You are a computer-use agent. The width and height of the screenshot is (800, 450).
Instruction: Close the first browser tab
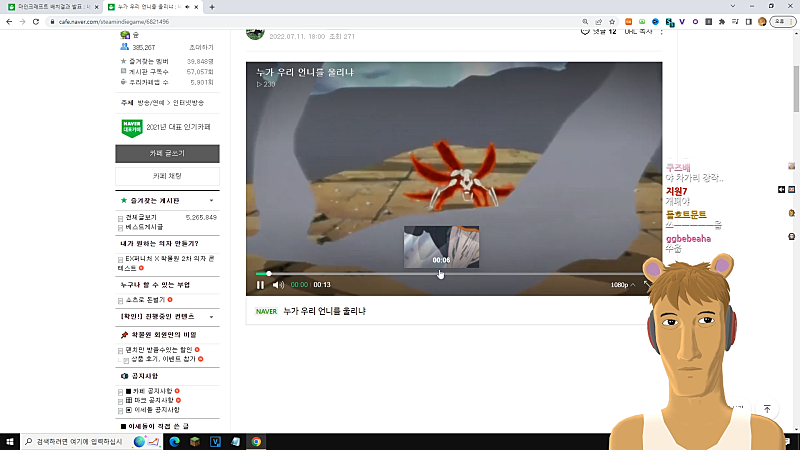click(x=96, y=7)
